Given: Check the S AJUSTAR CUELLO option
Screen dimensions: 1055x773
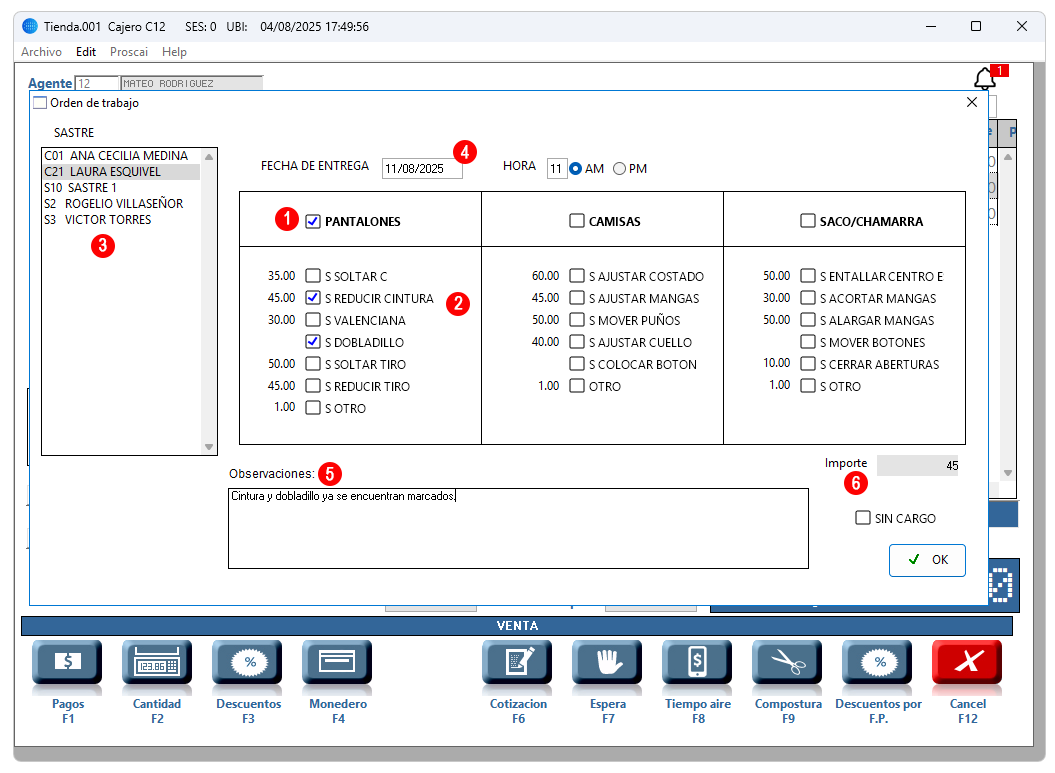Looking at the screenshot, I should click(x=577, y=342).
